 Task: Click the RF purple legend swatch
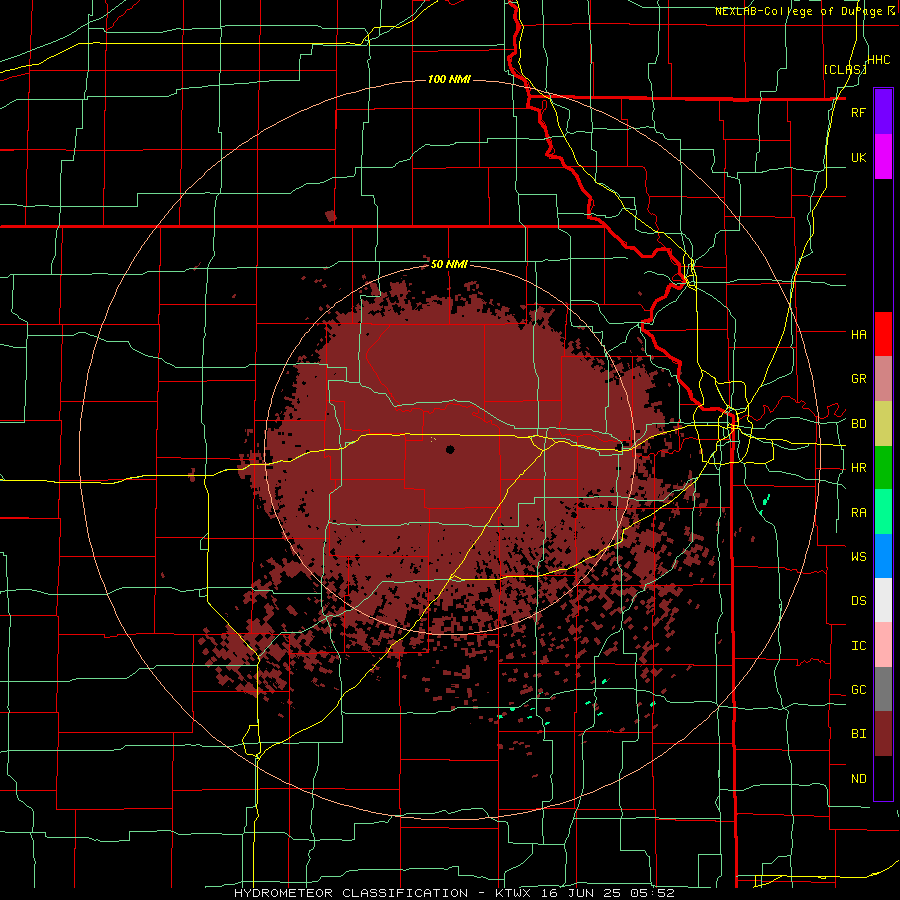(x=883, y=111)
